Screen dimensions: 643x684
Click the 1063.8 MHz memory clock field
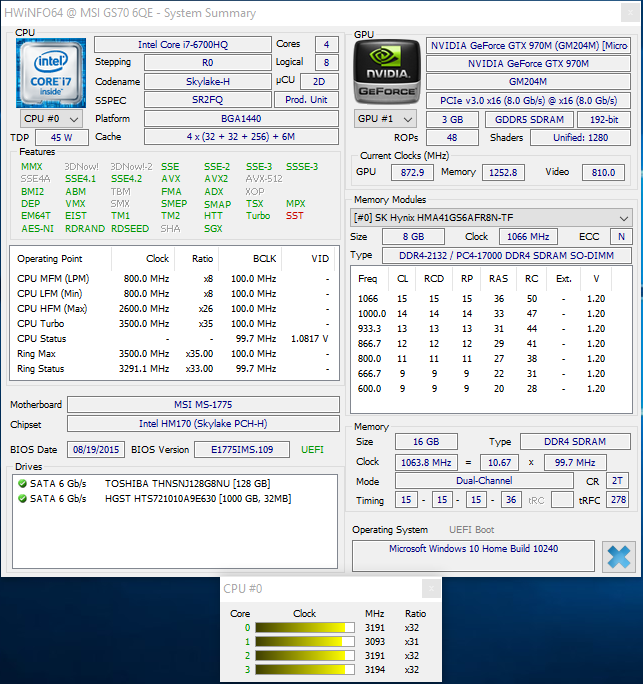426,462
